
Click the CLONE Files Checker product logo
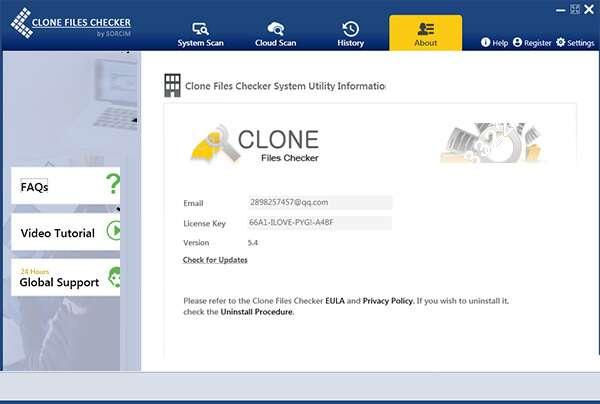click(255, 144)
